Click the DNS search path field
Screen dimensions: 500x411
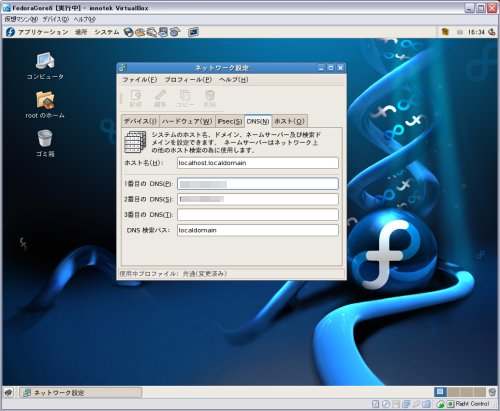(x=258, y=230)
